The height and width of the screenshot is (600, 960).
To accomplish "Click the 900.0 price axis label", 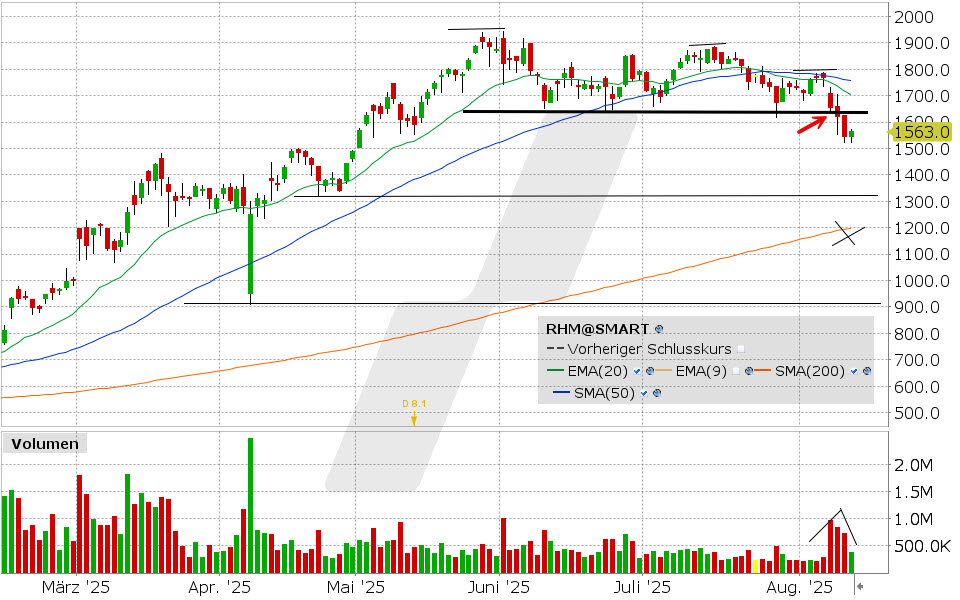I will [917, 307].
